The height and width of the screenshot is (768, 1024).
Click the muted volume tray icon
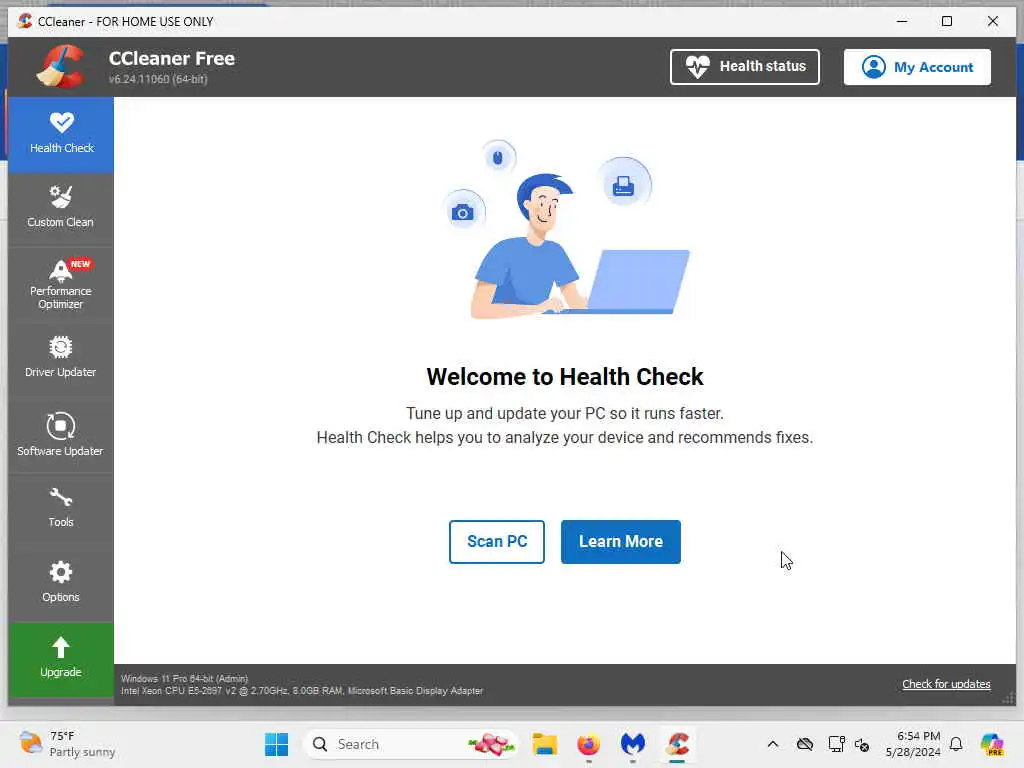point(862,744)
